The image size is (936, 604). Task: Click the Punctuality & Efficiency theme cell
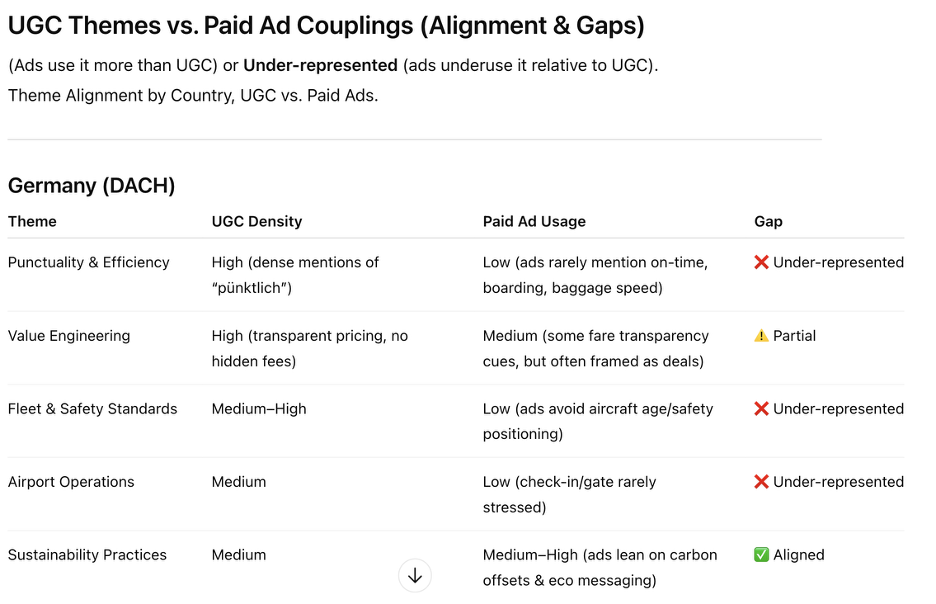88,263
